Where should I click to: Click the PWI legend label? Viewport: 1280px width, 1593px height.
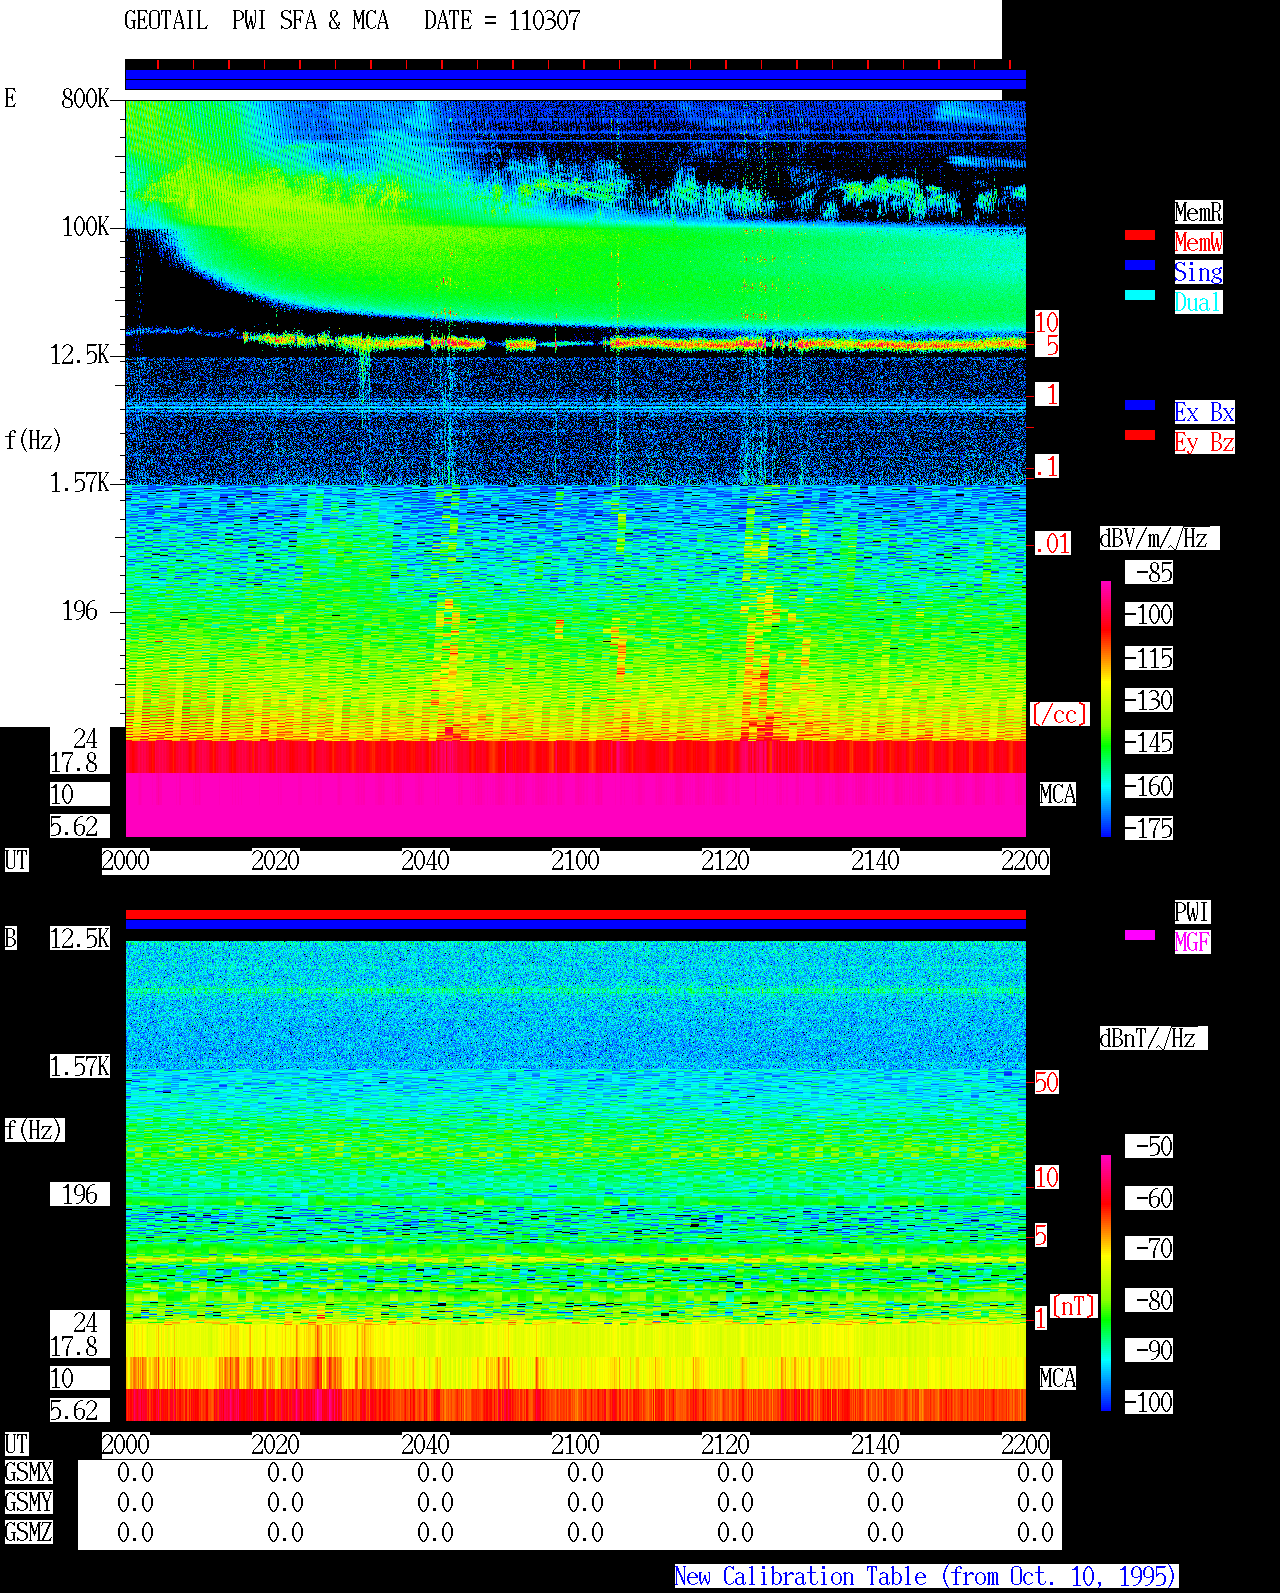[x=1192, y=912]
